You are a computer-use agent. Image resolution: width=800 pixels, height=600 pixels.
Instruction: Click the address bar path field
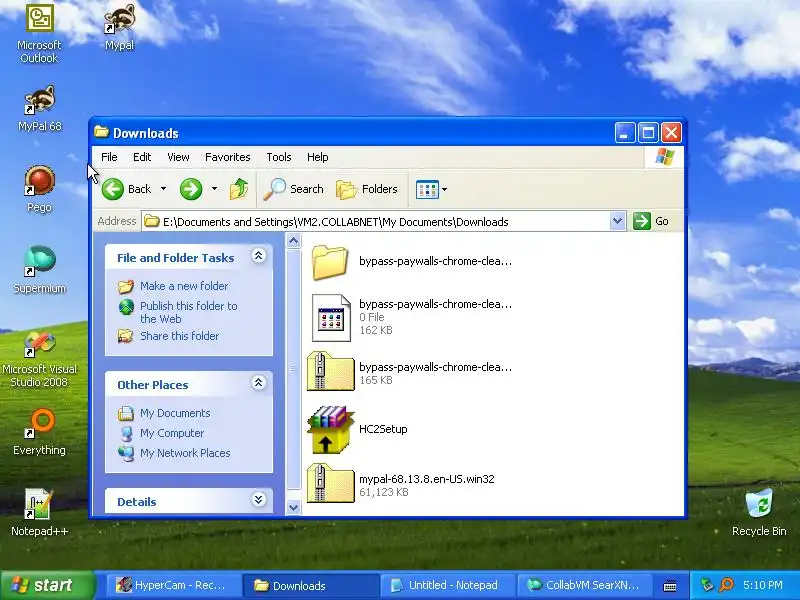377,221
